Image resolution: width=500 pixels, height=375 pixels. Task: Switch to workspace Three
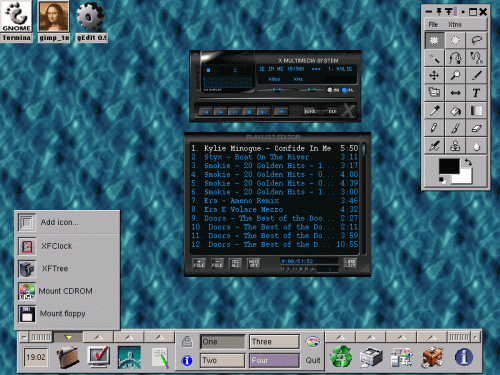pos(274,342)
